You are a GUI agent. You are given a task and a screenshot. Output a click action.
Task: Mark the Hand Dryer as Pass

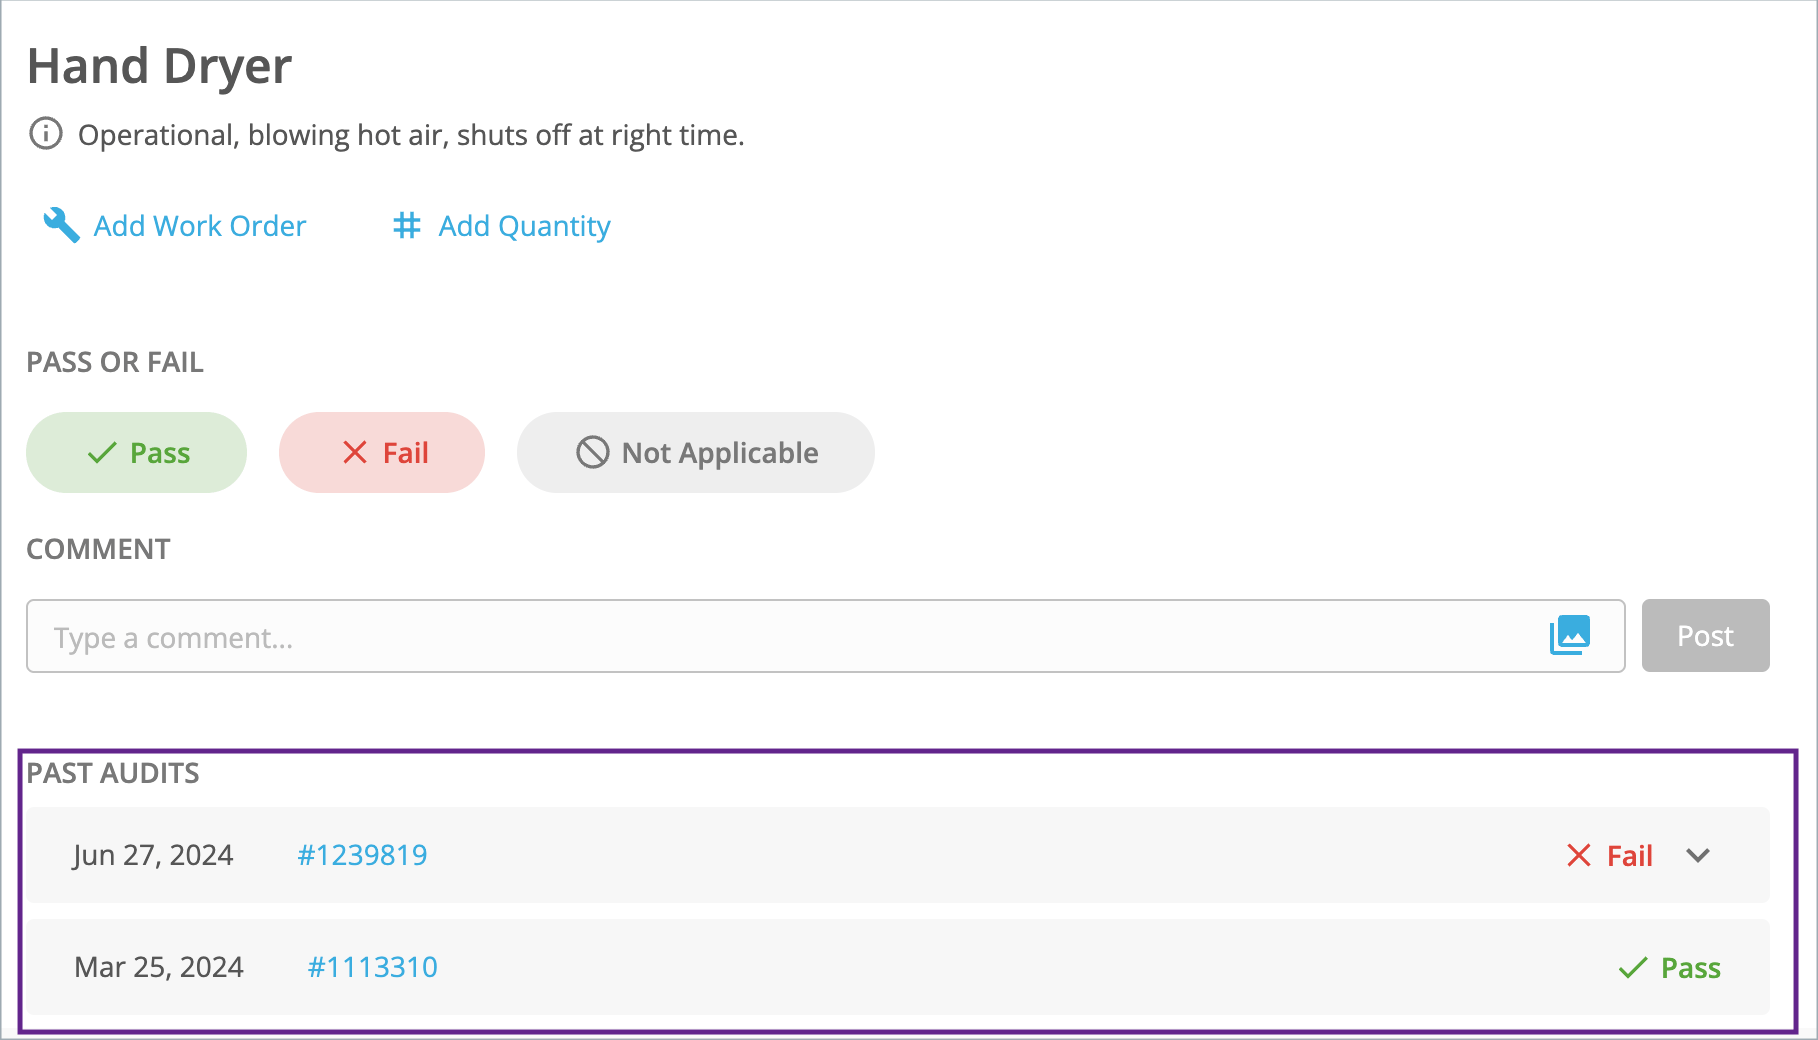[136, 452]
